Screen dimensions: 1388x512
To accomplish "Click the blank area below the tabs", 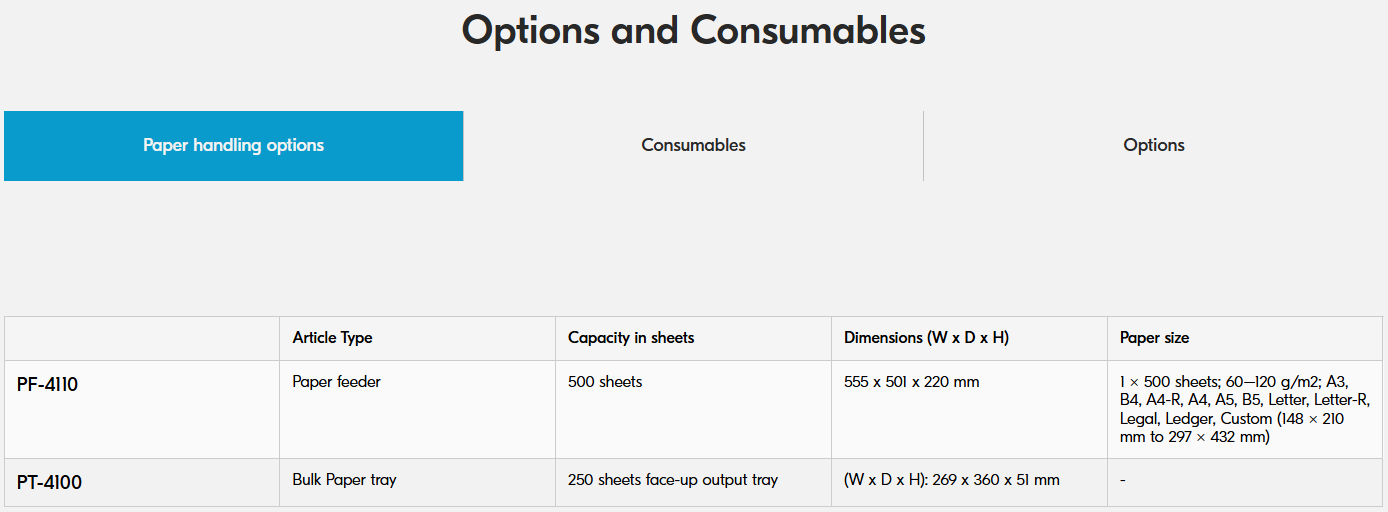I will tap(693, 249).
